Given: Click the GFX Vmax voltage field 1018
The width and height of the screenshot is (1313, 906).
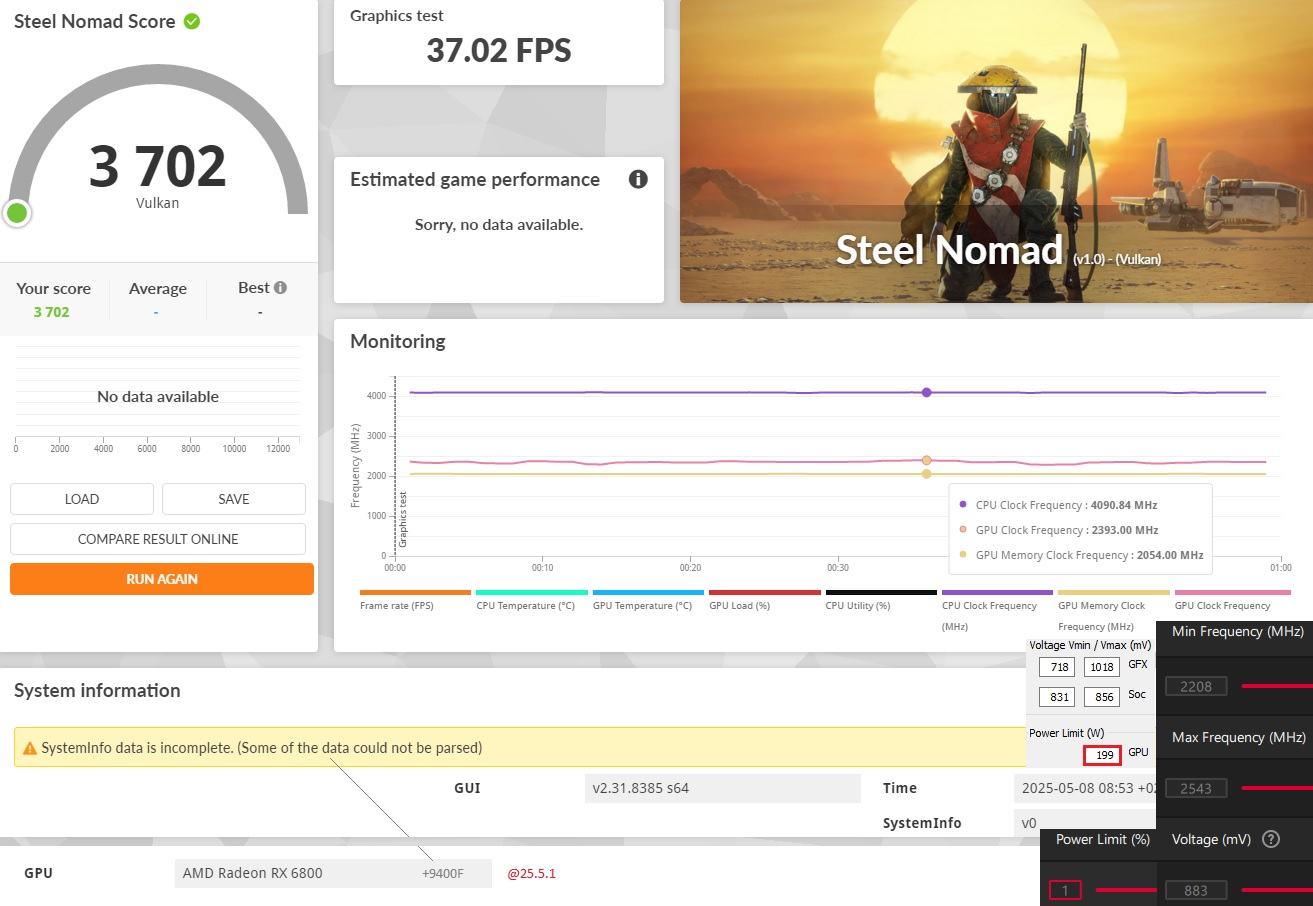Looking at the screenshot, I should (x=1102, y=667).
